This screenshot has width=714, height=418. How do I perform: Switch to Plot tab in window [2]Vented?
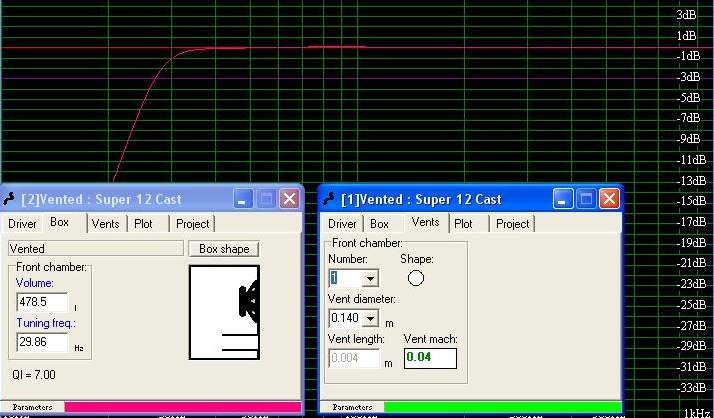tap(143, 224)
